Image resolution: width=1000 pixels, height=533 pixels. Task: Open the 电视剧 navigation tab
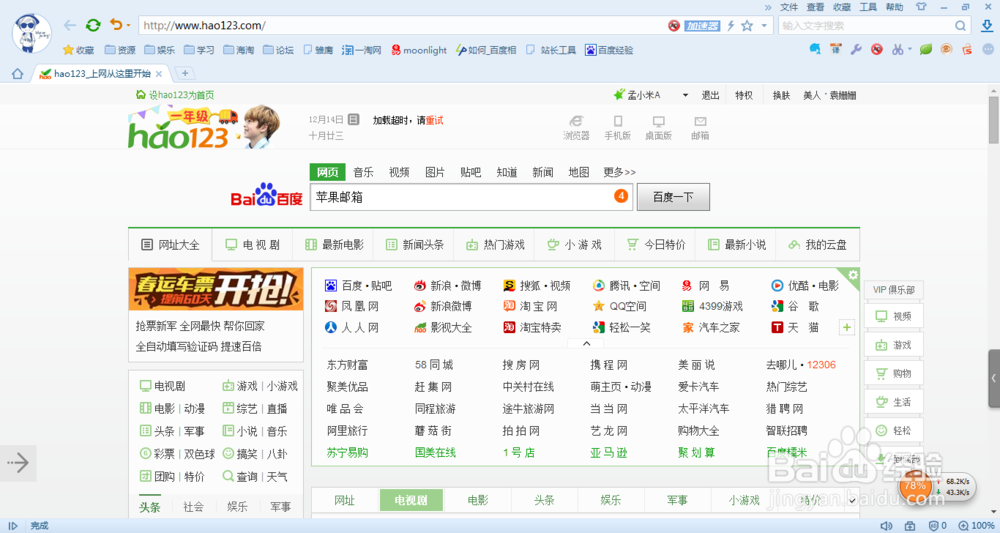[x=253, y=245]
